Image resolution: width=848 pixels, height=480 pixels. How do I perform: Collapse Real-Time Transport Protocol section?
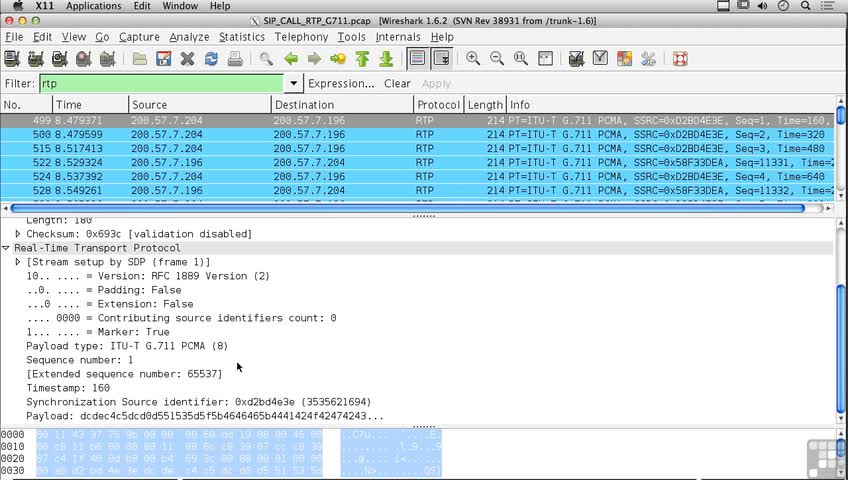[x=6, y=248]
